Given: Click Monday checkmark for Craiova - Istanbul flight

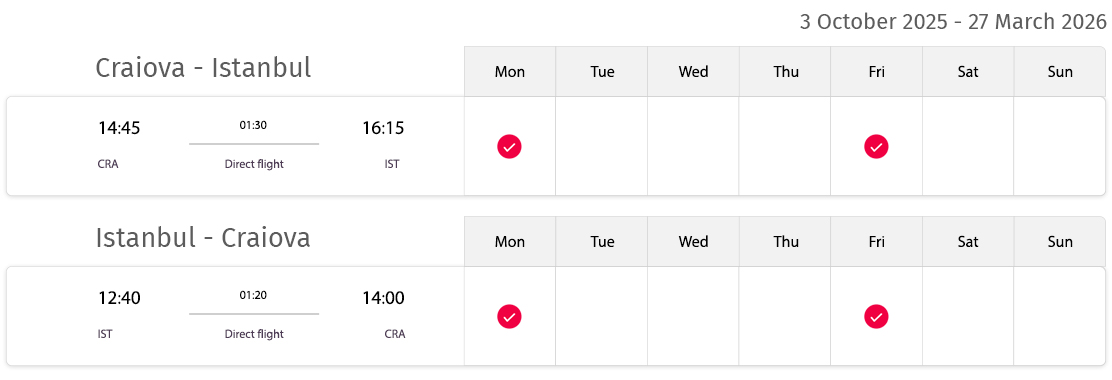Looking at the screenshot, I should click(x=509, y=147).
